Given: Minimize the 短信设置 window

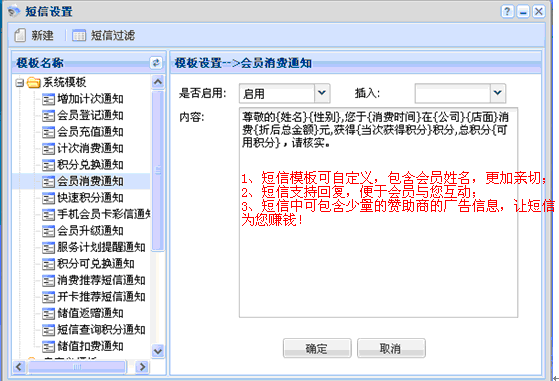Looking at the screenshot, I should (x=523, y=11).
